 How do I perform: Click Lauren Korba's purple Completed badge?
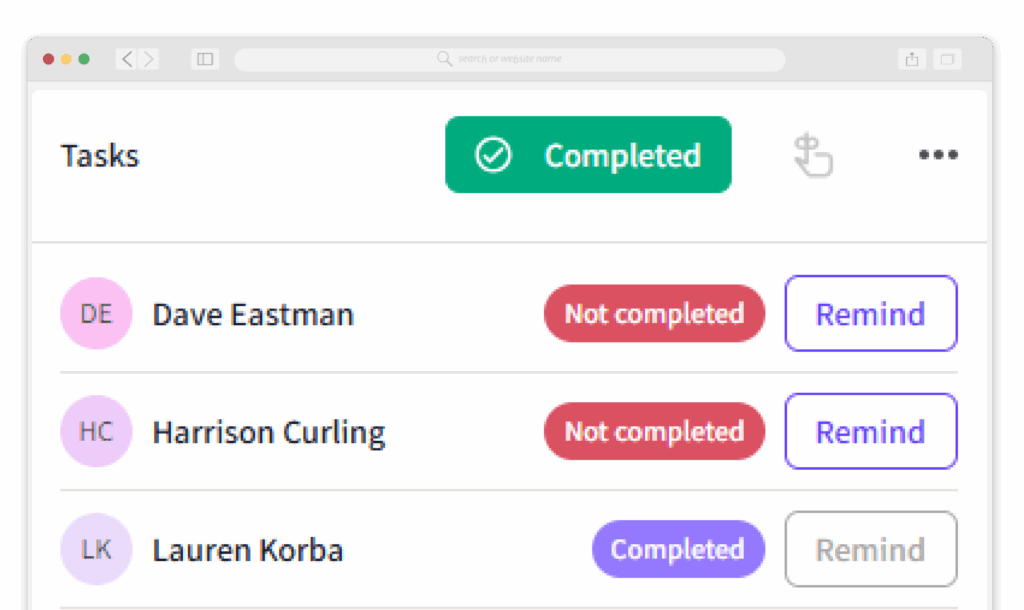678,550
